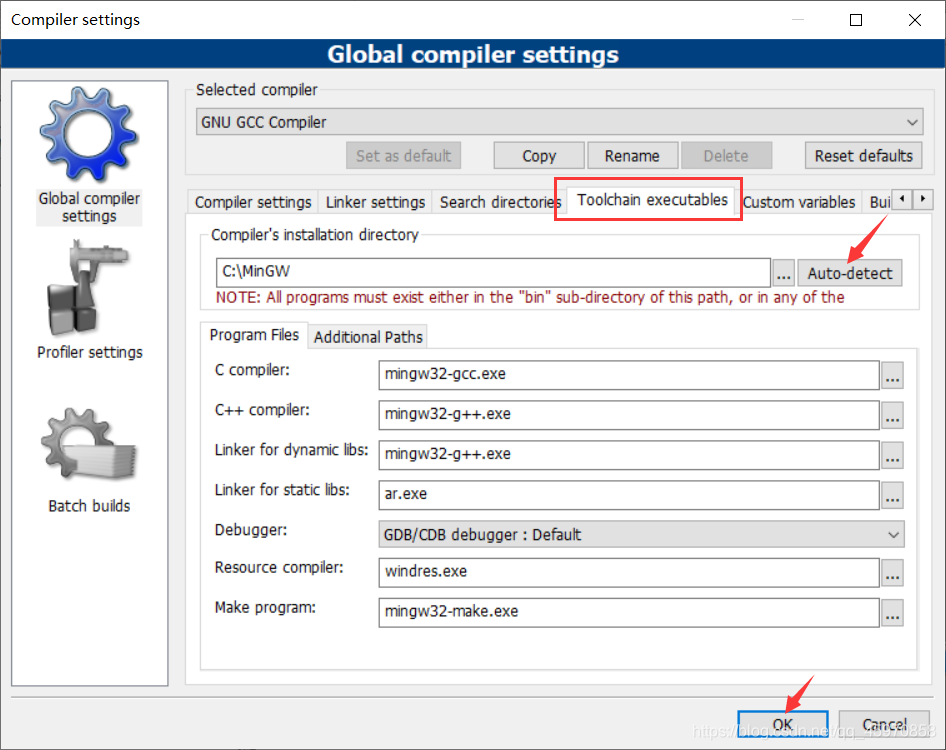The width and height of the screenshot is (946, 750).
Task: Browse for make program executable
Action: click(892, 612)
